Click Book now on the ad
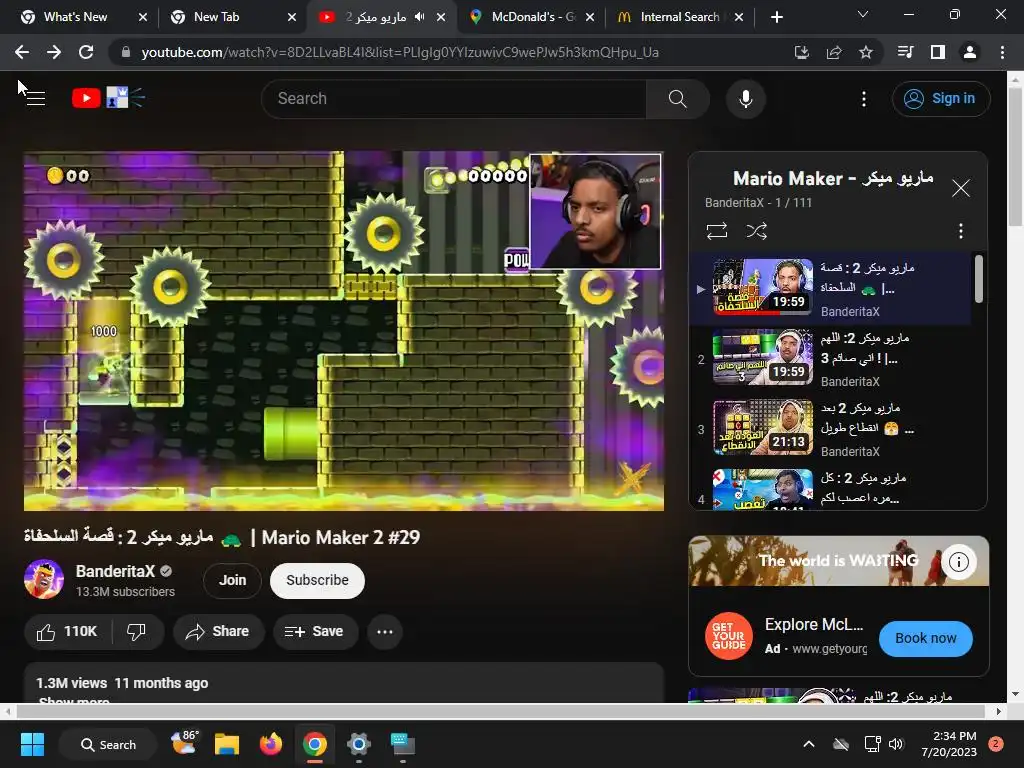The height and width of the screenshot is (768, 1024). tap(925, 638)
